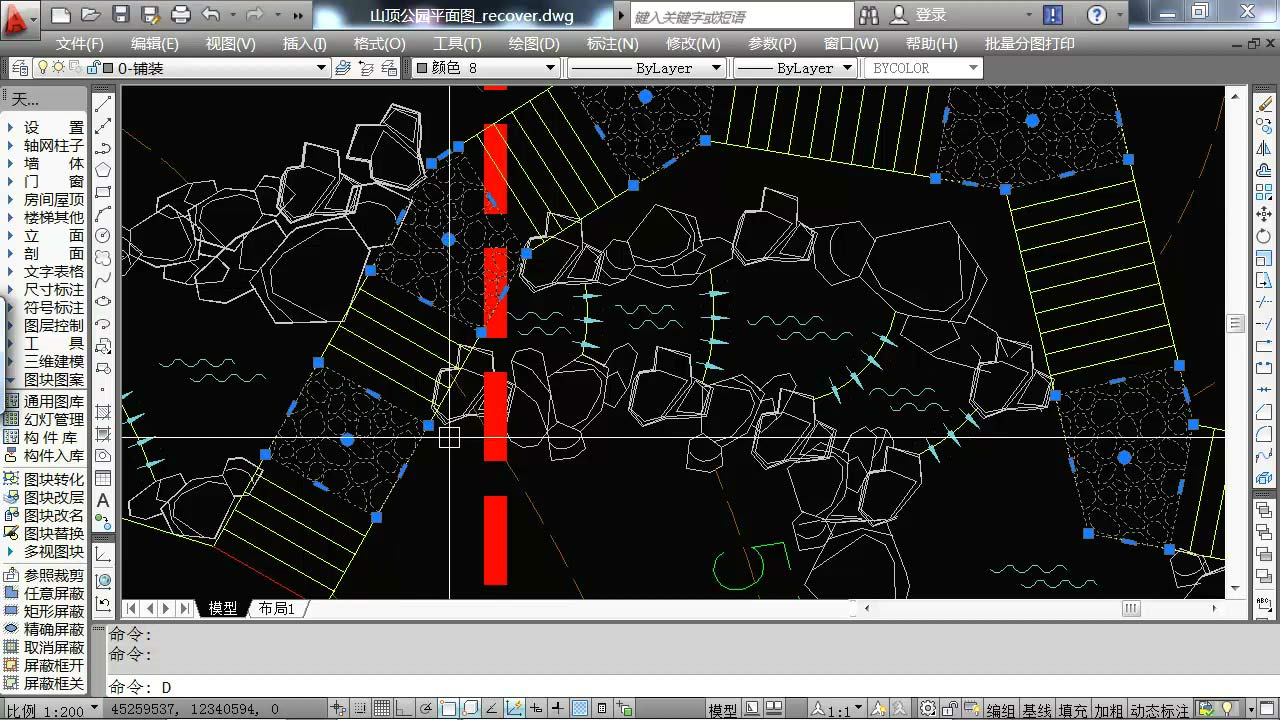Select the Spline tool
Image resolution: width=1280 pixels, height=720 pixels.
tap(103, 279)
